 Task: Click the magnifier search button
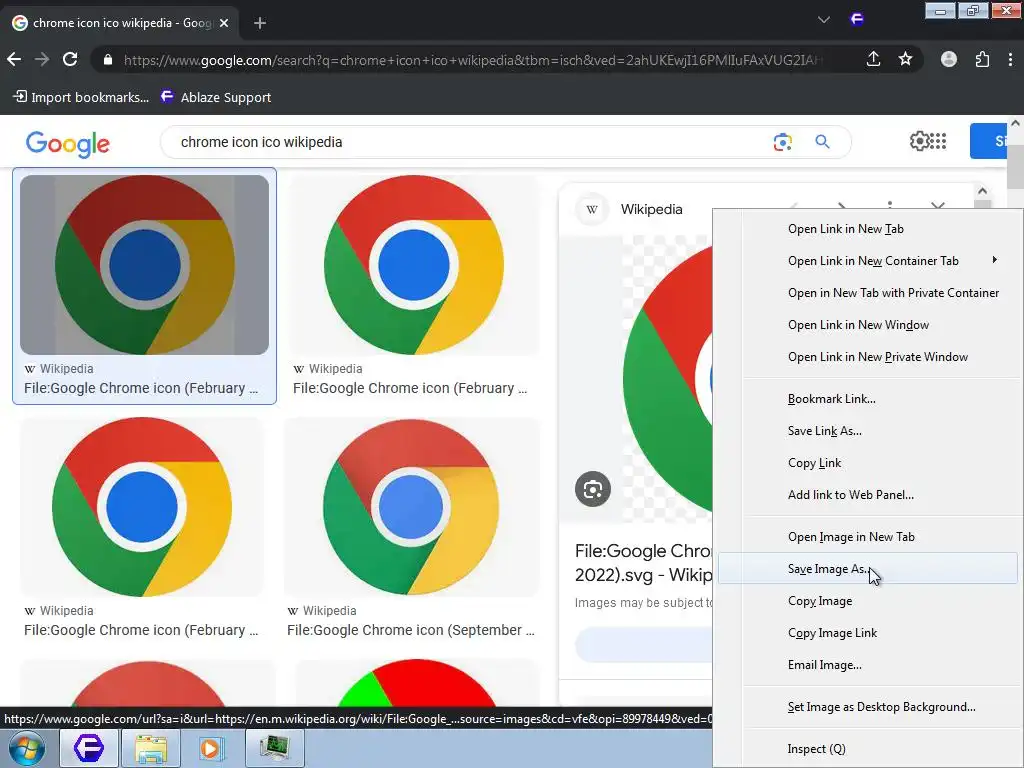(x=822, y=142)
